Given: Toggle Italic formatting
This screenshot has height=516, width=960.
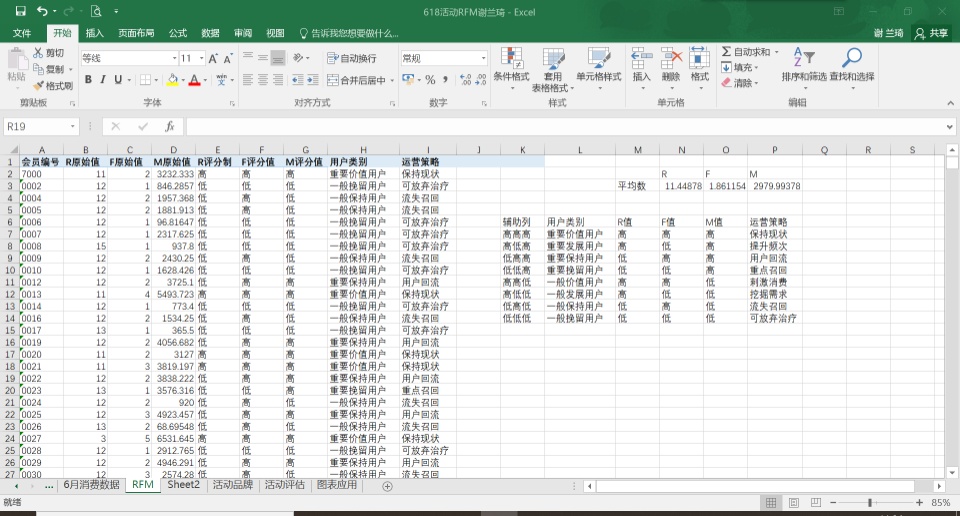Looking at the screenshot, I should (x=103, y=80).
